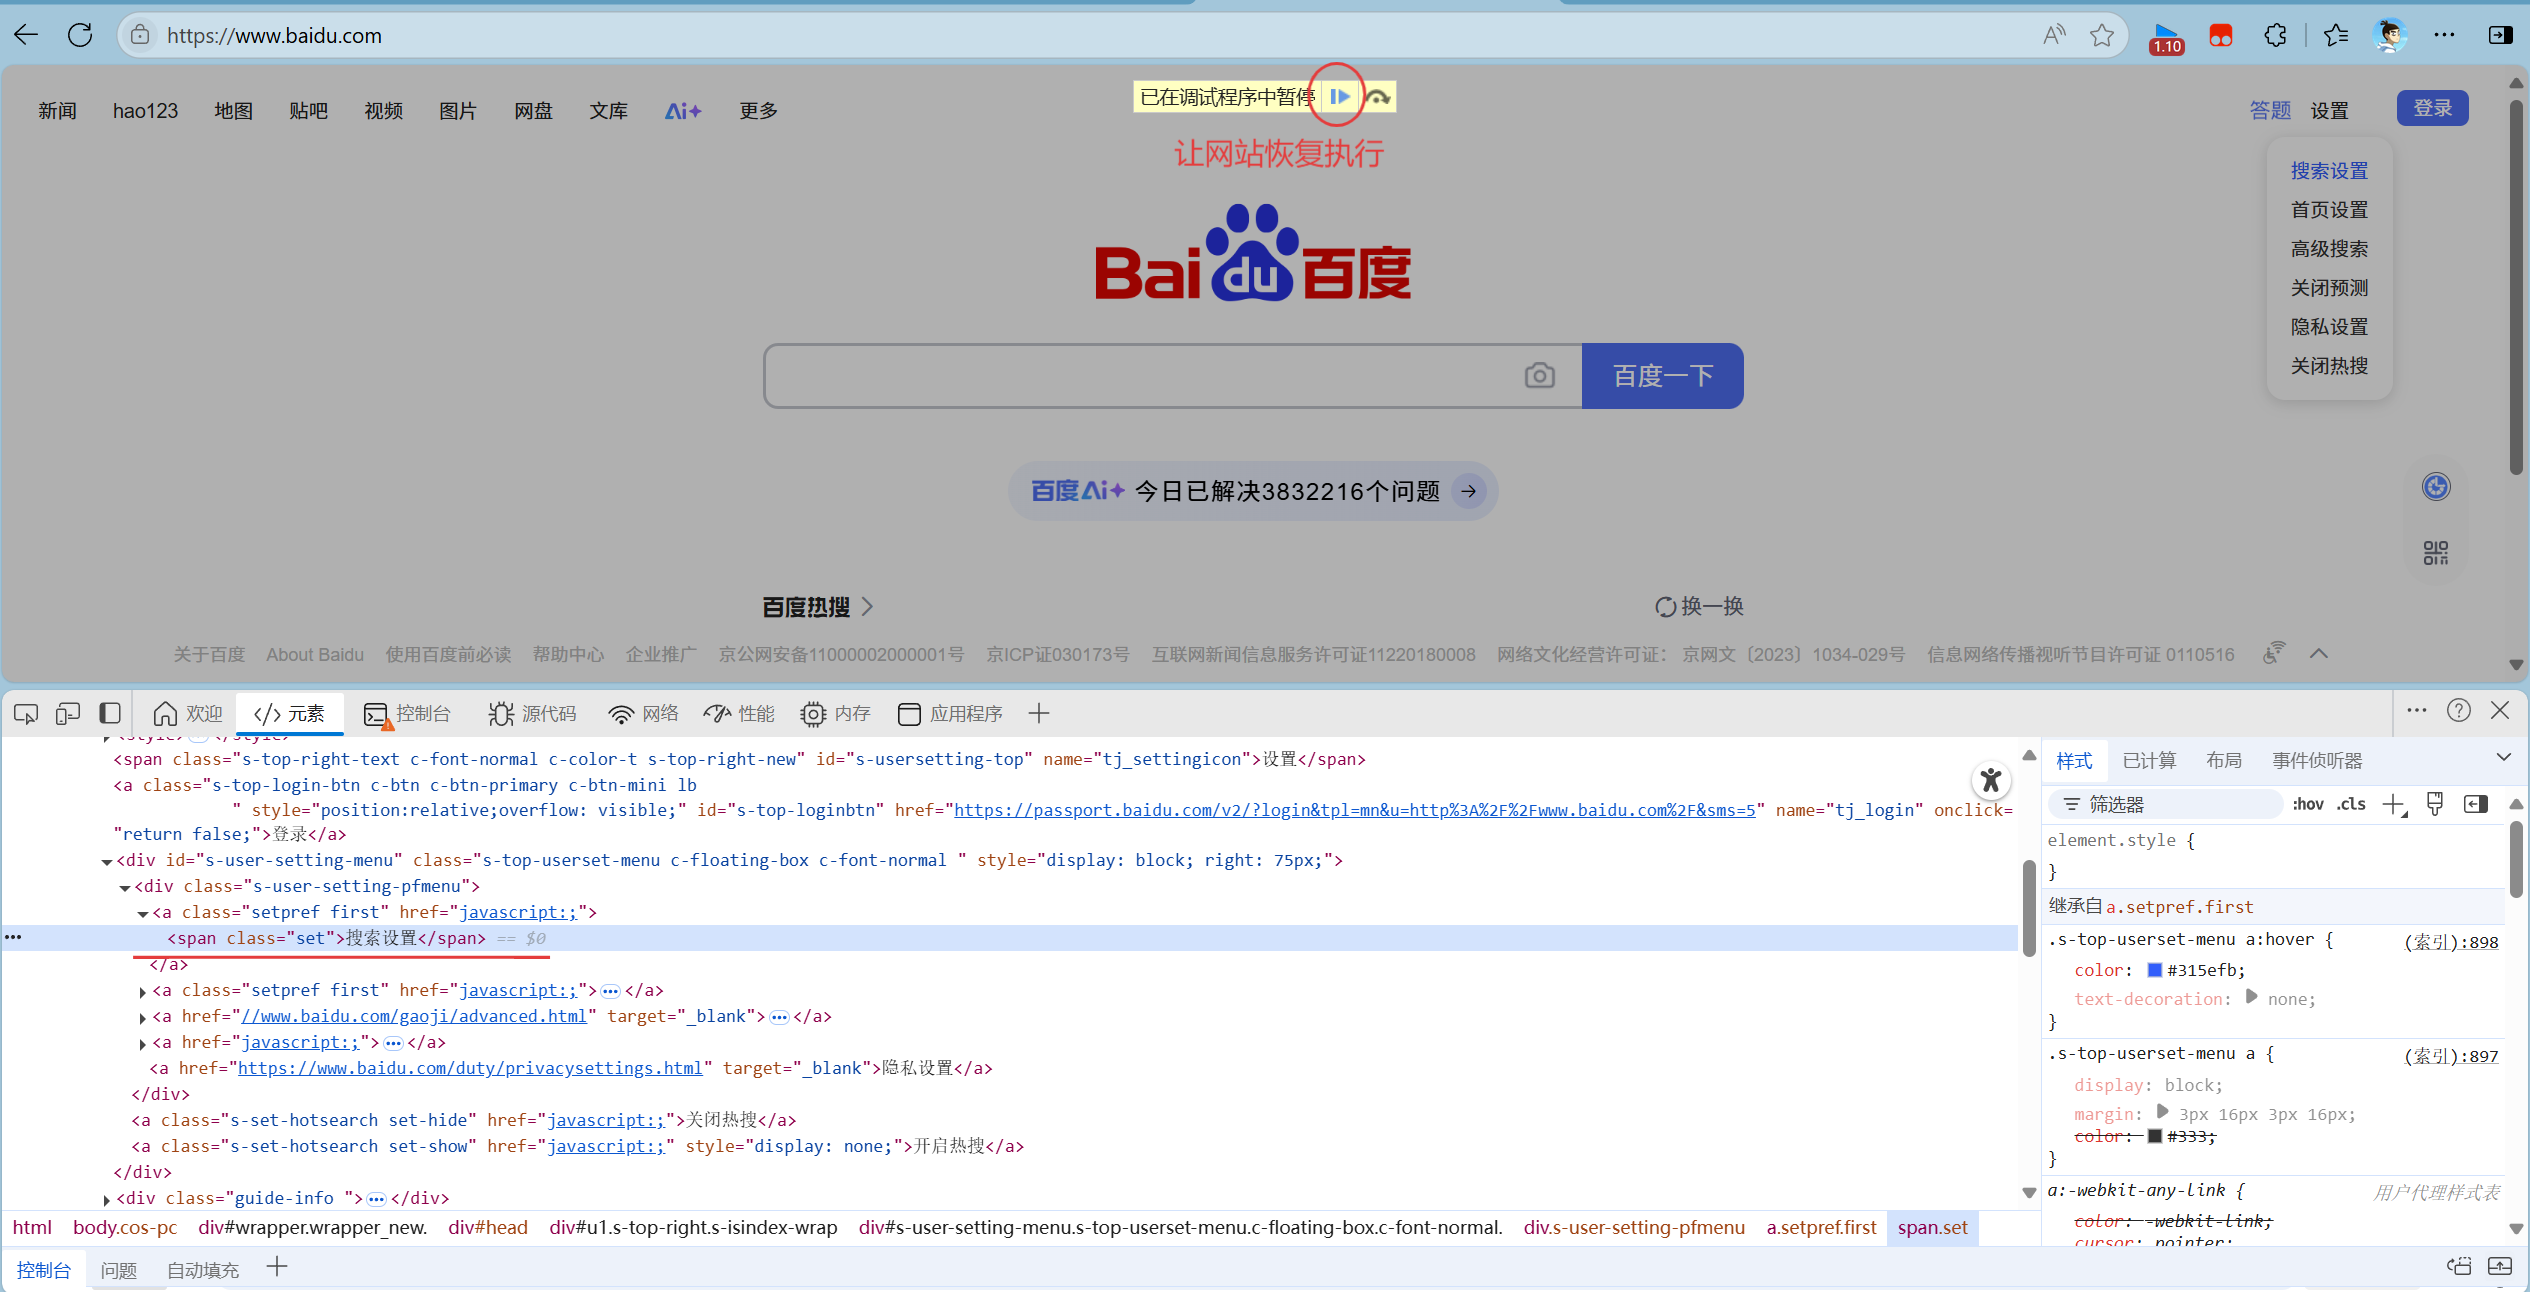Reload the Baidu page
Viewport: 2530px width, 1292px height.
[x=80, y=36]
